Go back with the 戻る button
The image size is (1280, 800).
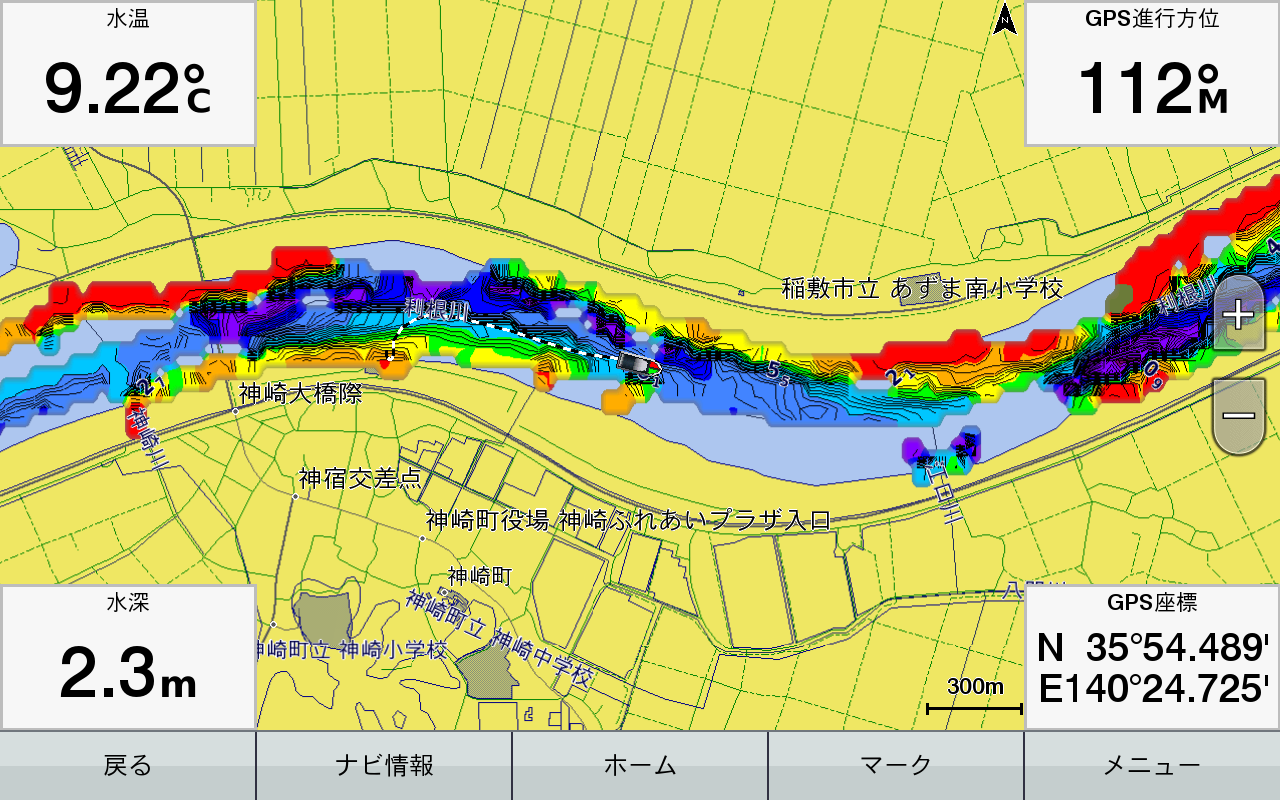tap(128, 766)
